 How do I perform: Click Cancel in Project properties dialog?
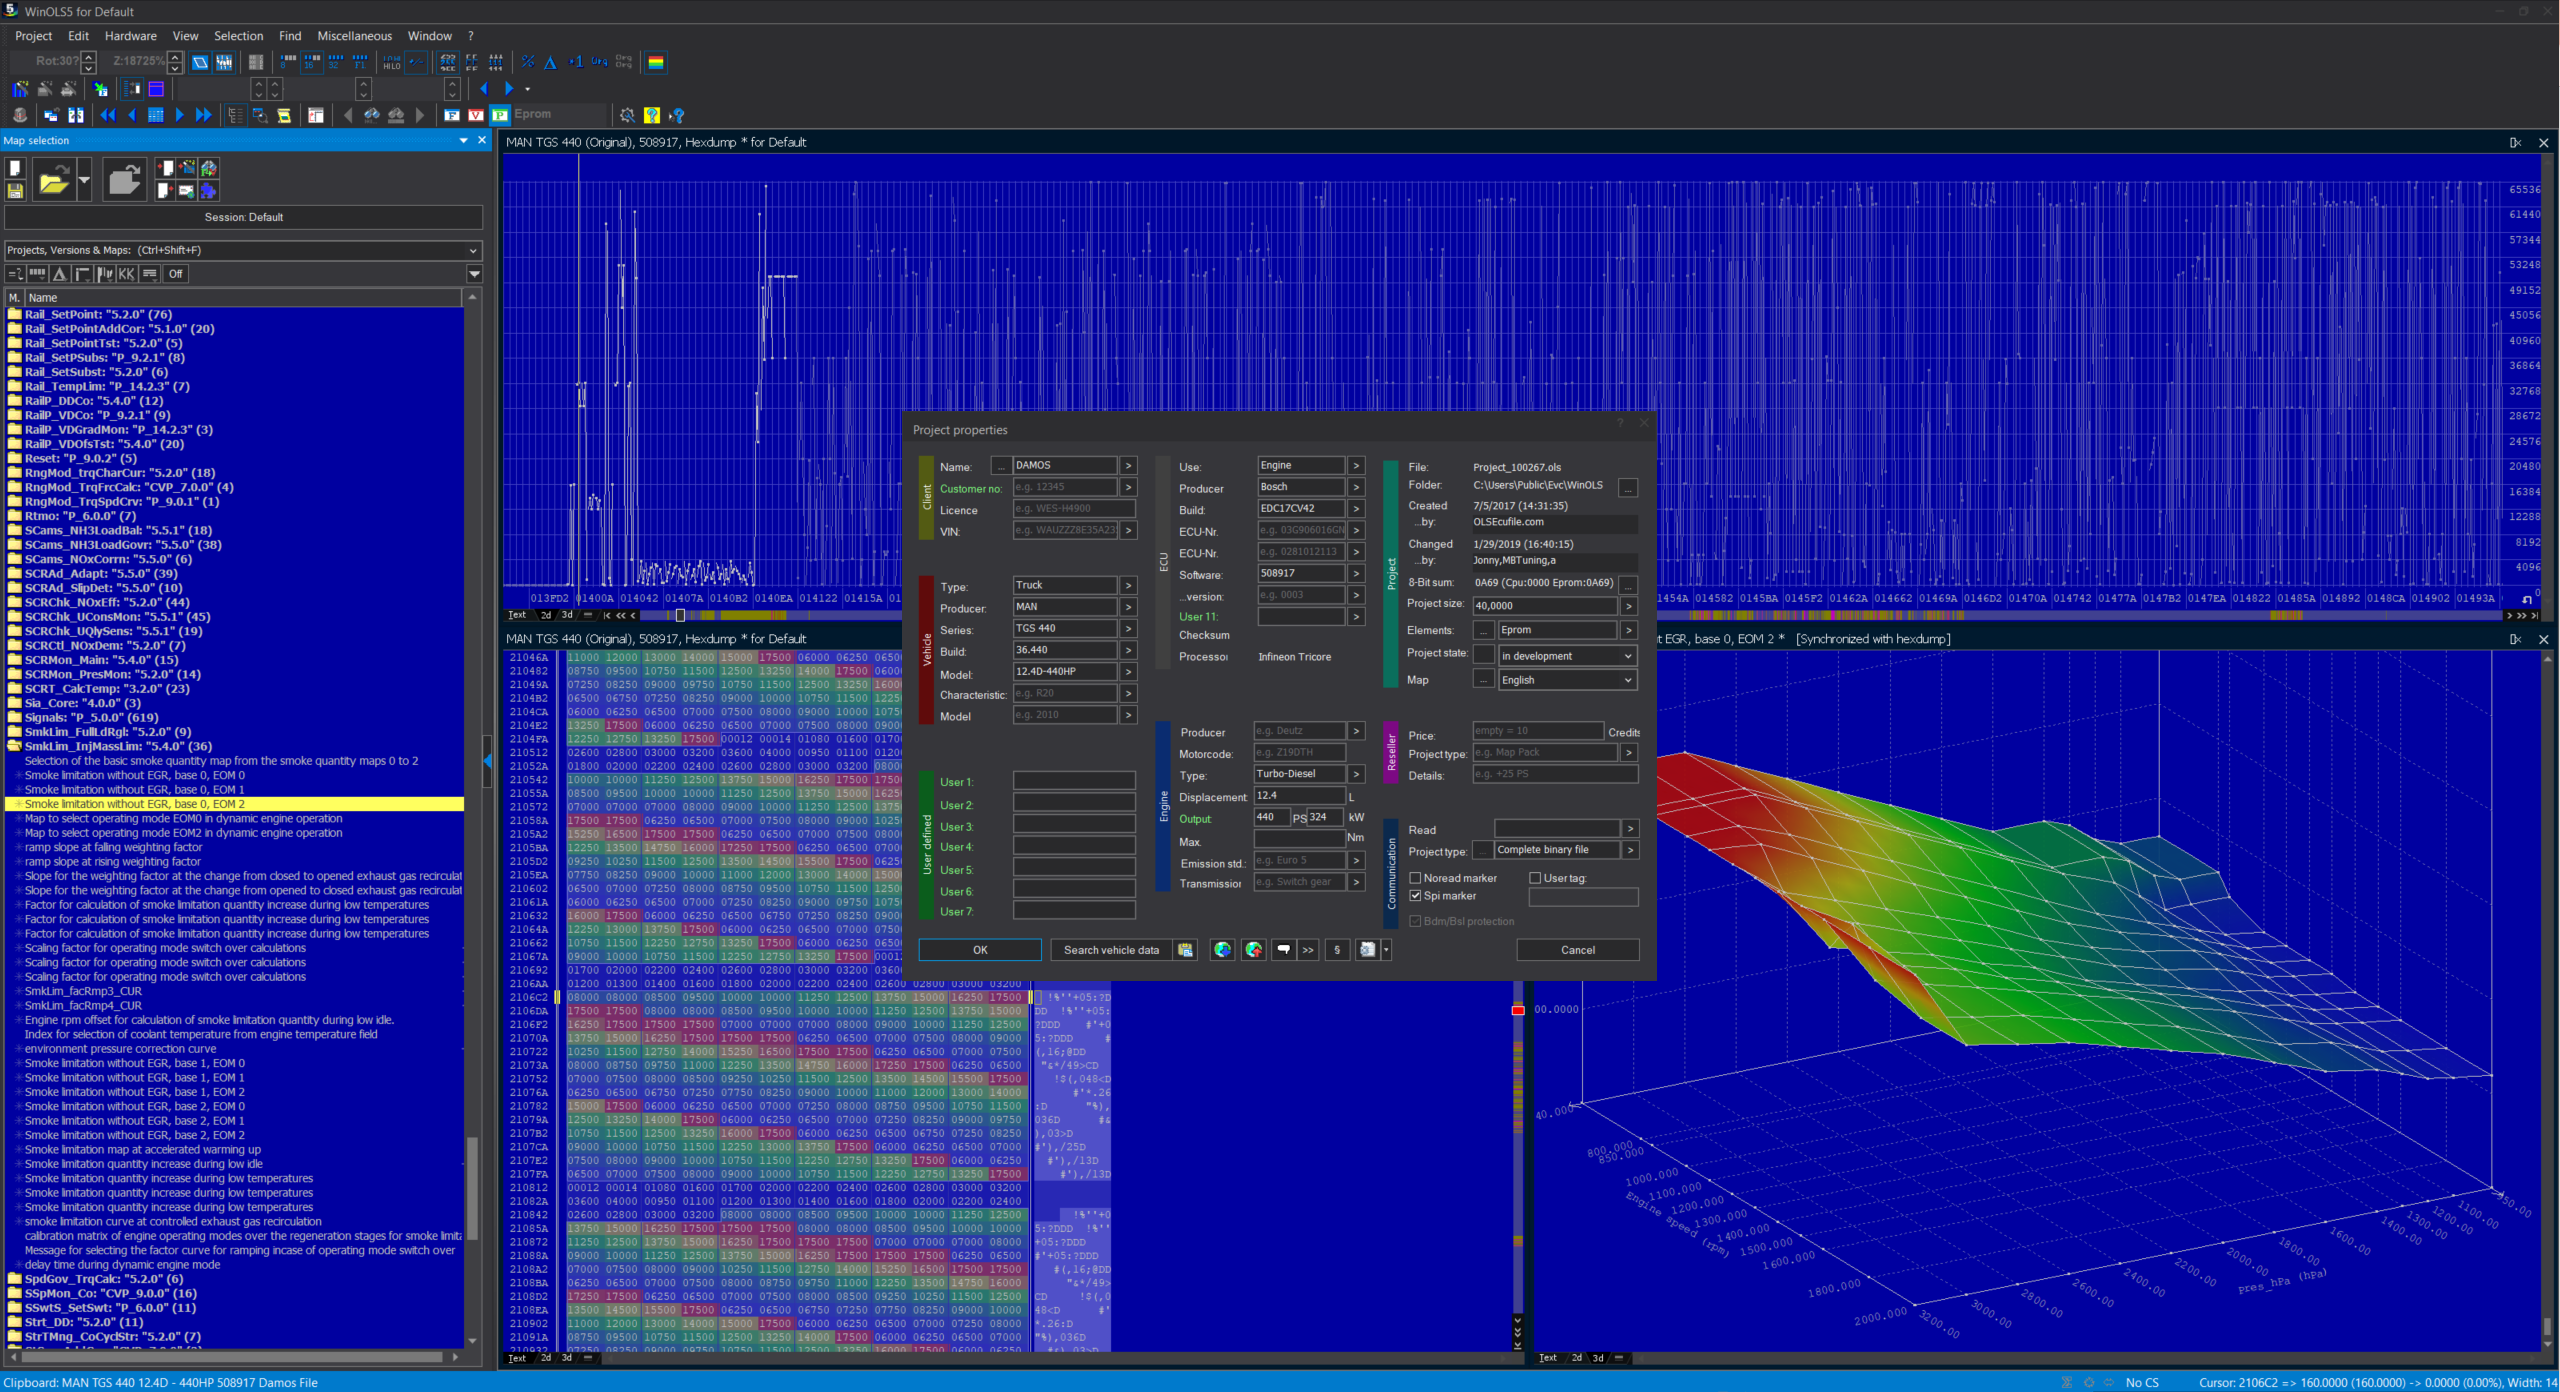1577,950
